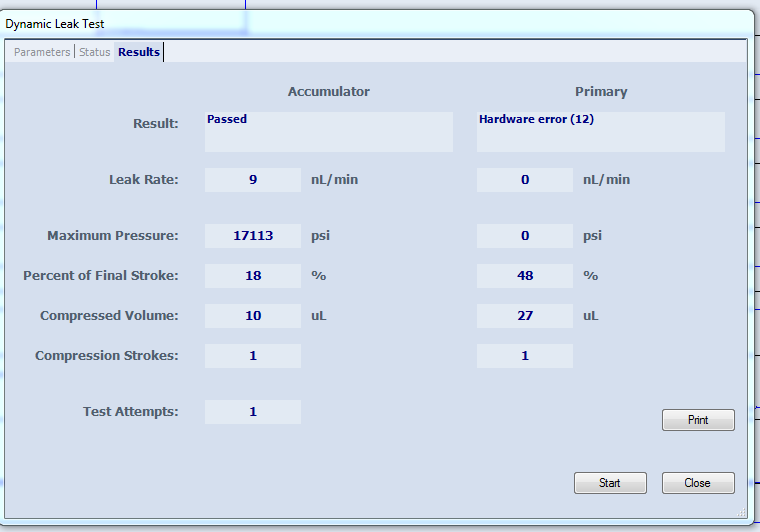Focus Accumulator Percent of Final Stroke field
Screen dimensions: 760x532
pyautogui.click(x=253, y=276)
